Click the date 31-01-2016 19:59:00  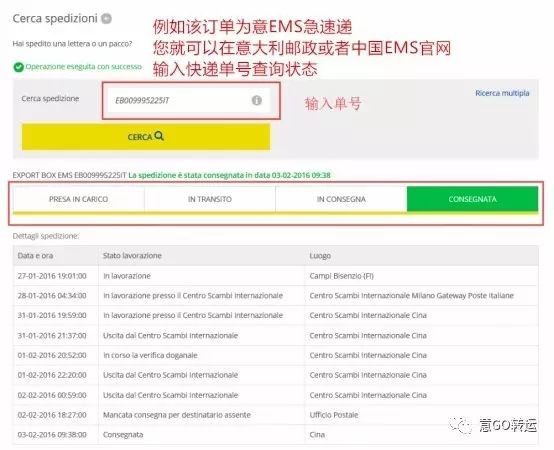(52, 315)
